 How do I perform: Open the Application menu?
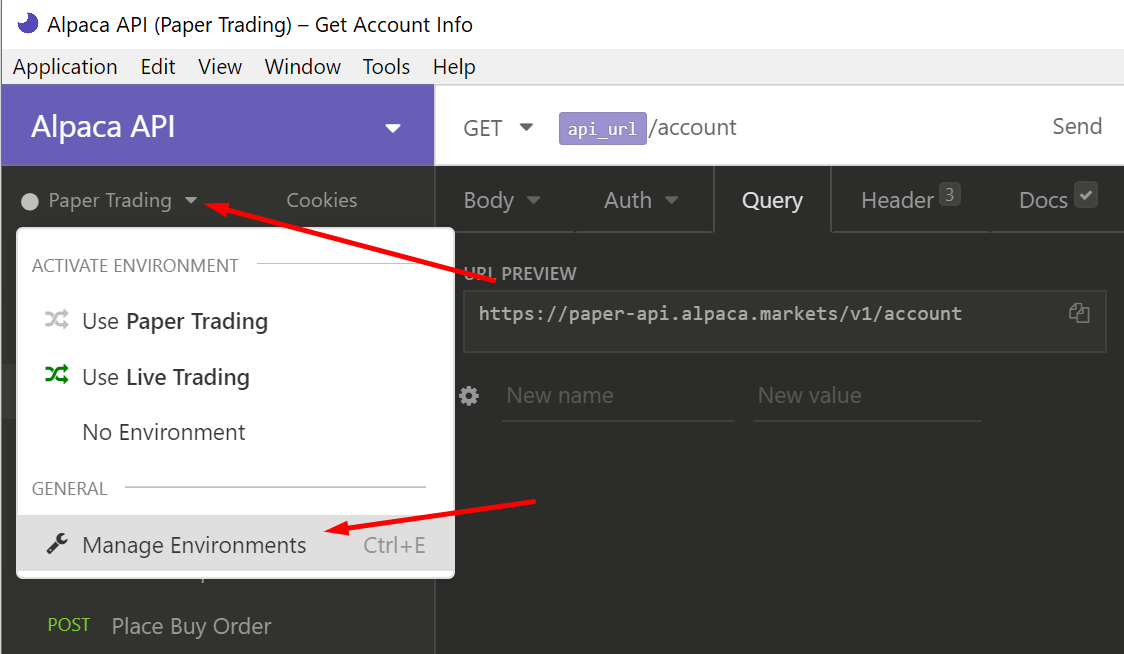point(65,67)
